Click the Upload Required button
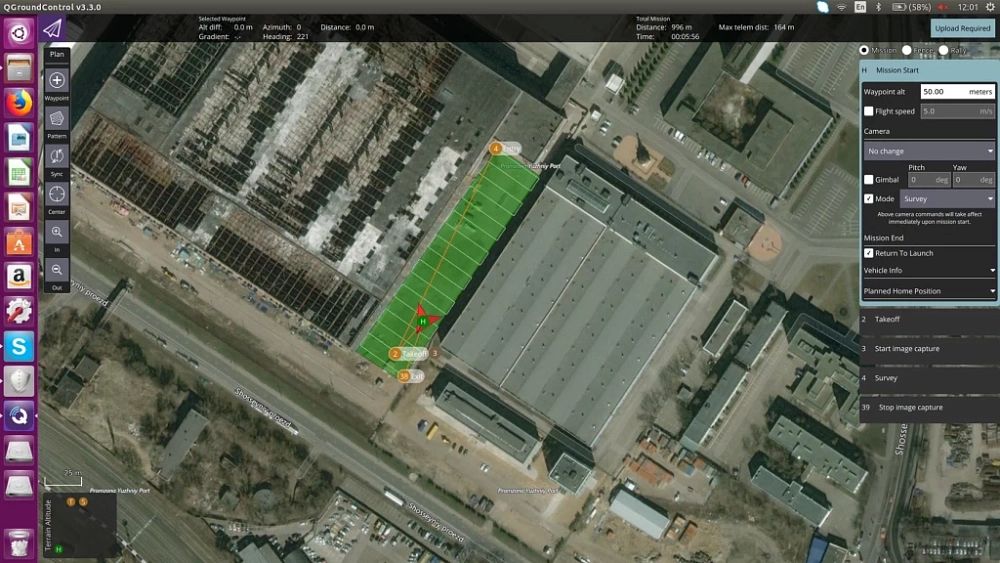1000x563 pixels. point(962,28)
